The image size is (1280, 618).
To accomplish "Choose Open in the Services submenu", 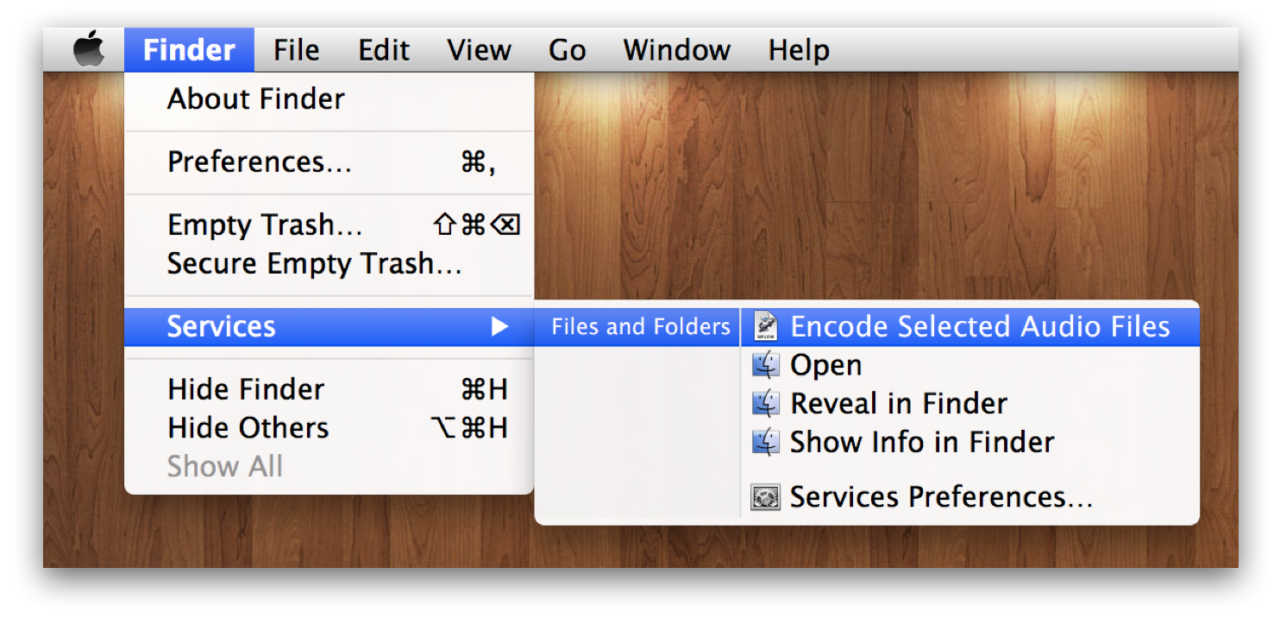I will (x=969, y=366).
